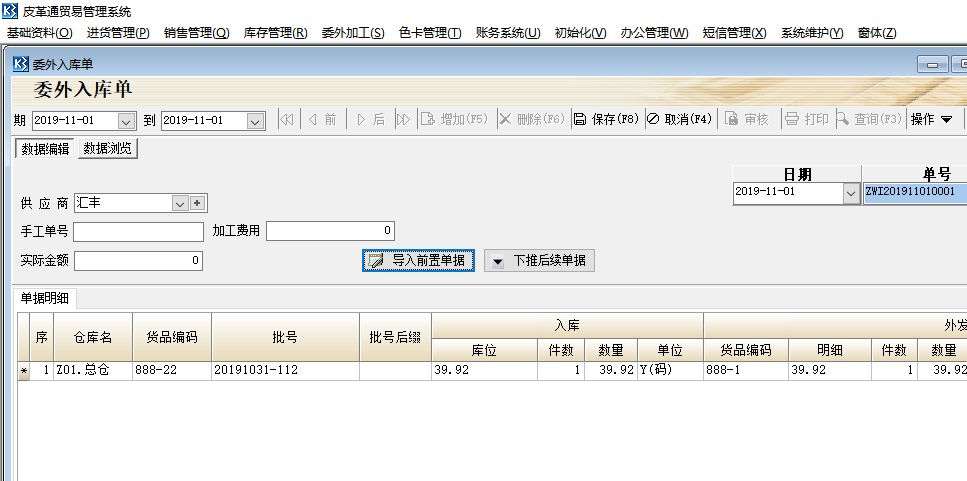Open the start date dropdown in the toolbar

pos(126,121)
